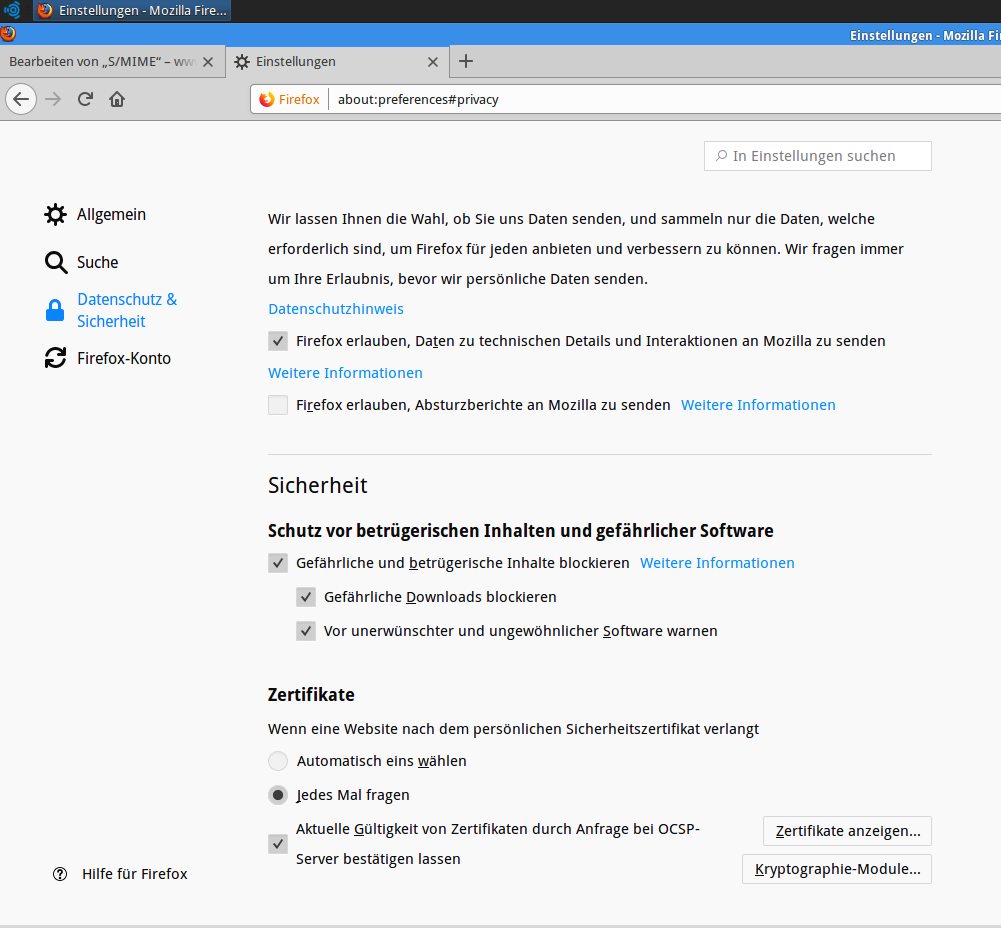This screenshot has width=1001, height=928.
Task: Select the Datenschutz & Sicherheit lock icon
Action: [55, 310]
